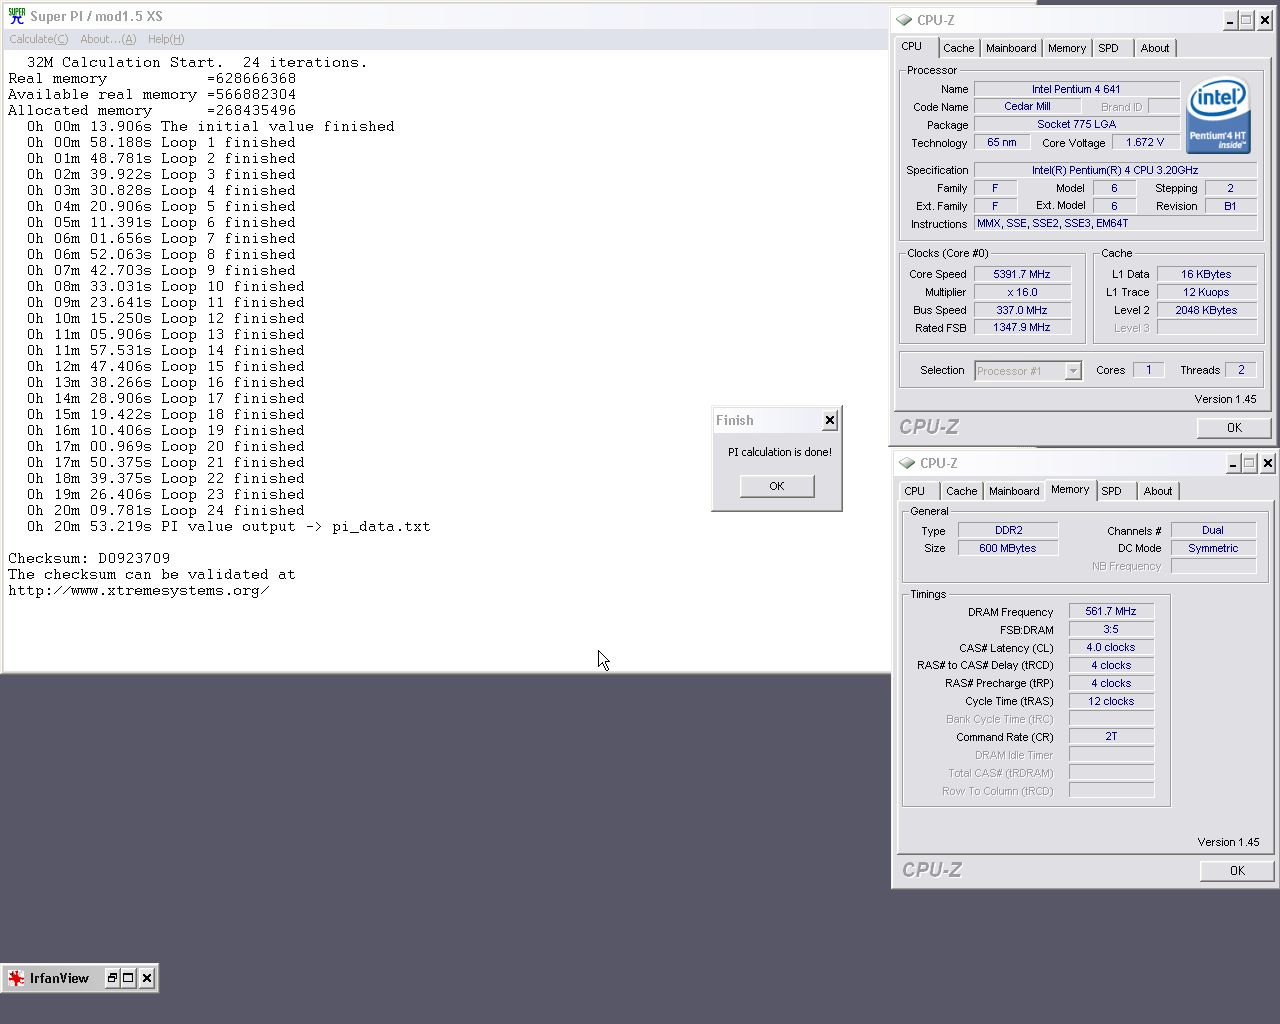The image size is (1280, 1024).
Task: Close the Finish dialog with X
Action: (x=829, y=421)
